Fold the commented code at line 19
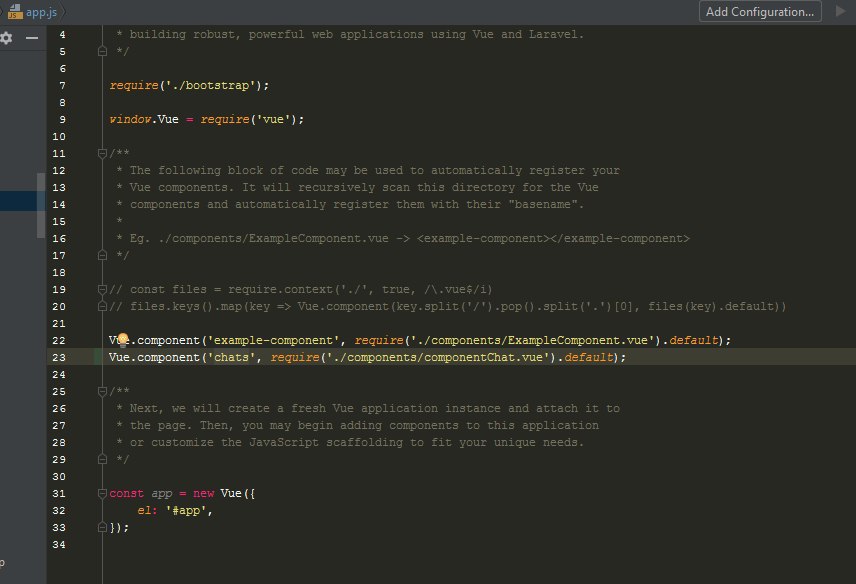Image resolution: width=856 pixels, height=584 pixels. coord(102,289)
